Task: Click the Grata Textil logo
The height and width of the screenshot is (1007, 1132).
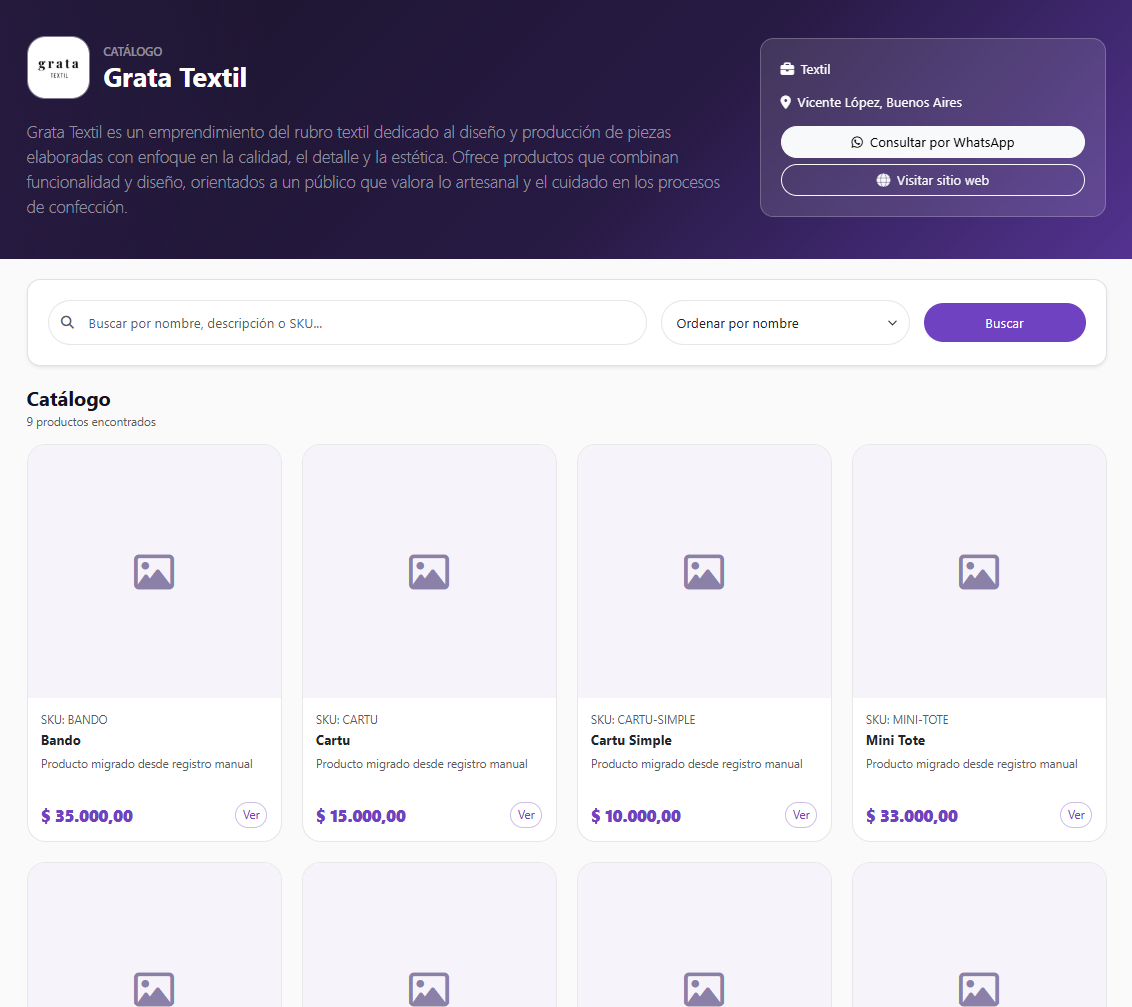Action: tap(58, 67)
